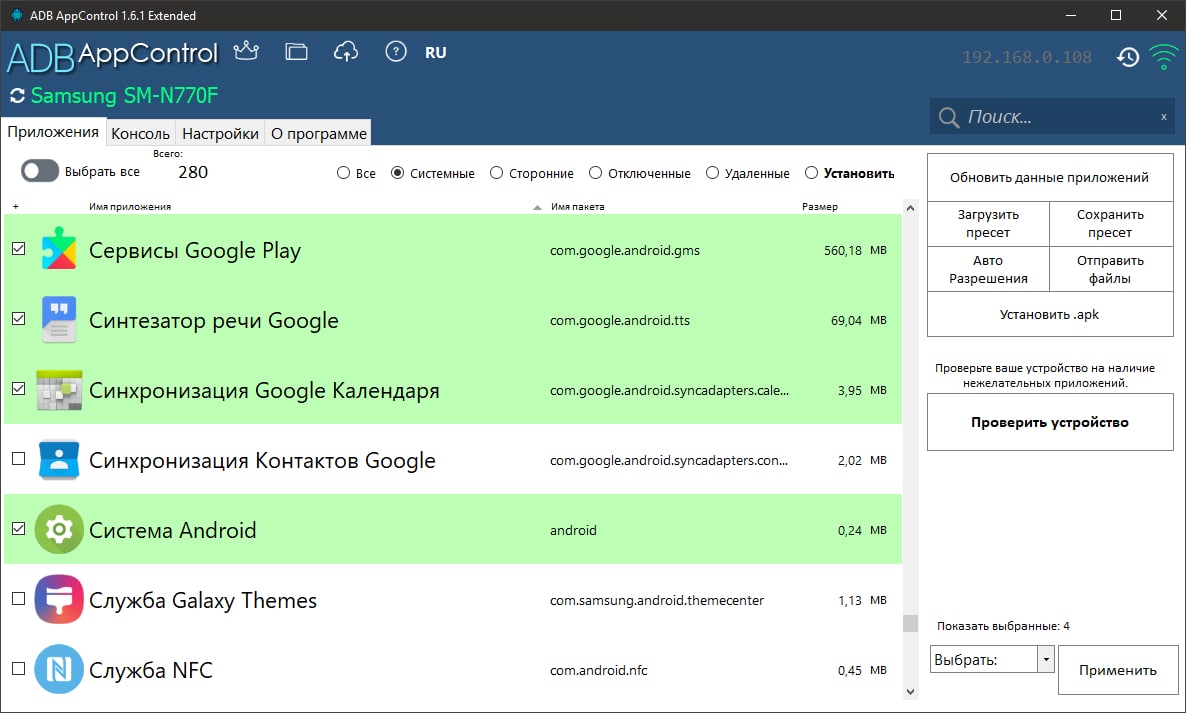Check the Служба NFC checkbox
This screenshot has height=713, width=1186.
19,668
